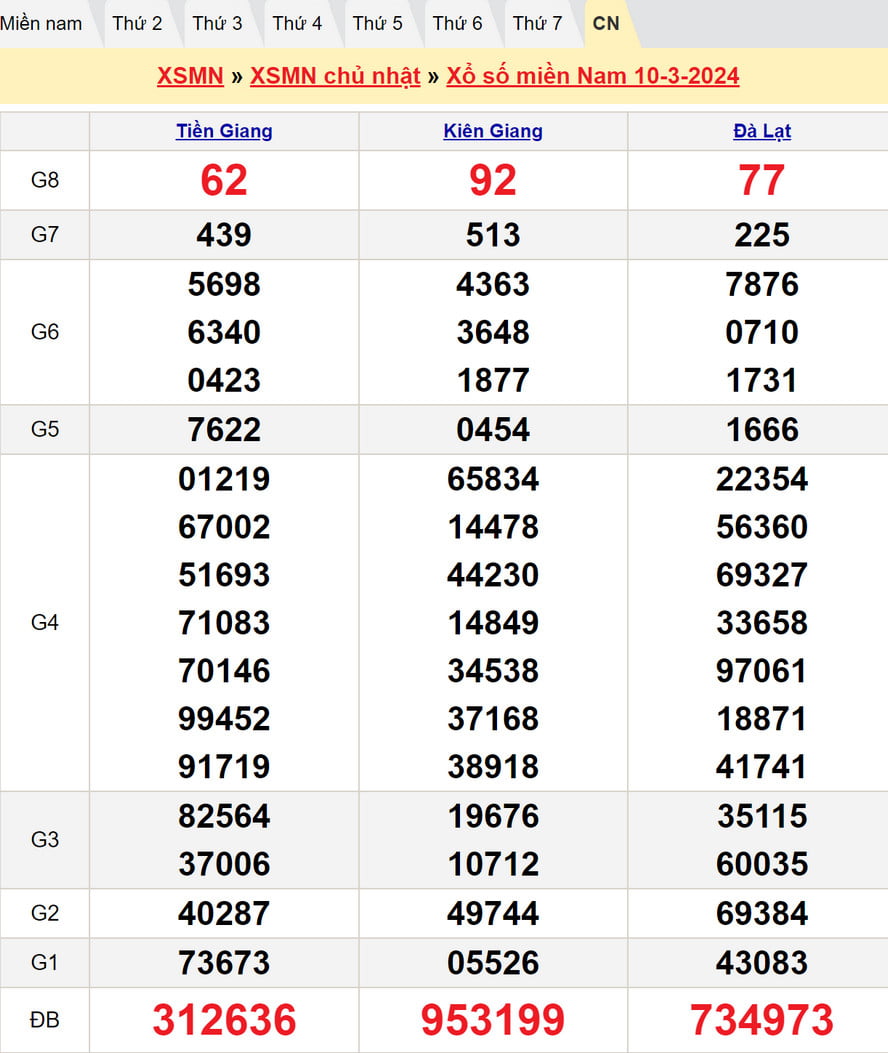Click the Thứ 5 tab

click(377, 23)
